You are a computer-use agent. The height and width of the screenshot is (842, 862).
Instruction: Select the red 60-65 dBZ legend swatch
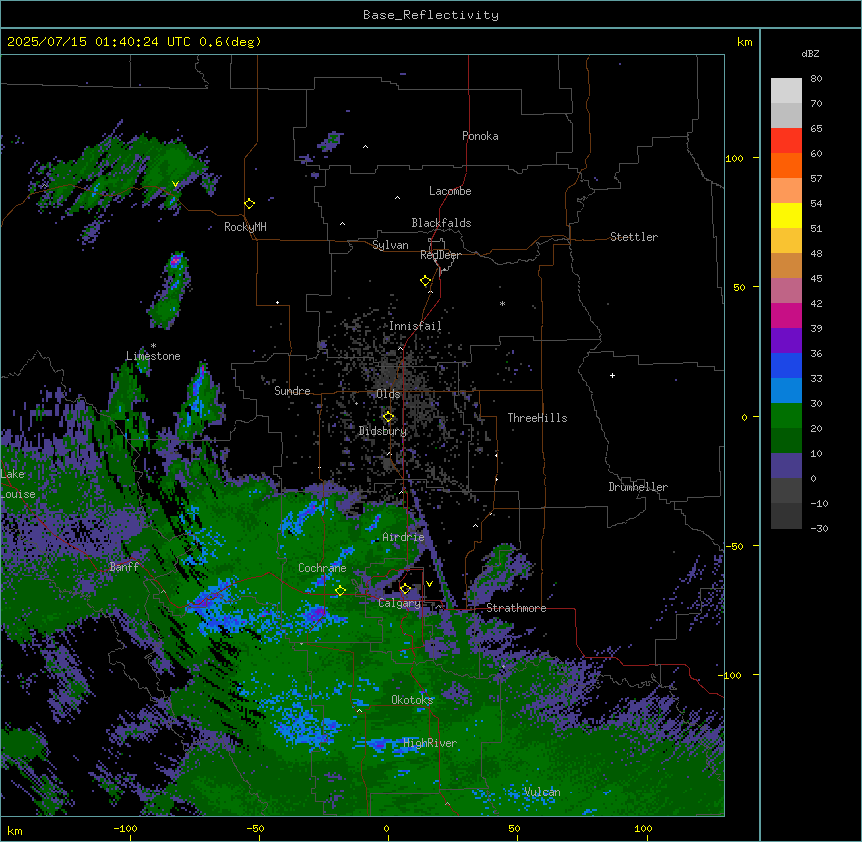786,141
